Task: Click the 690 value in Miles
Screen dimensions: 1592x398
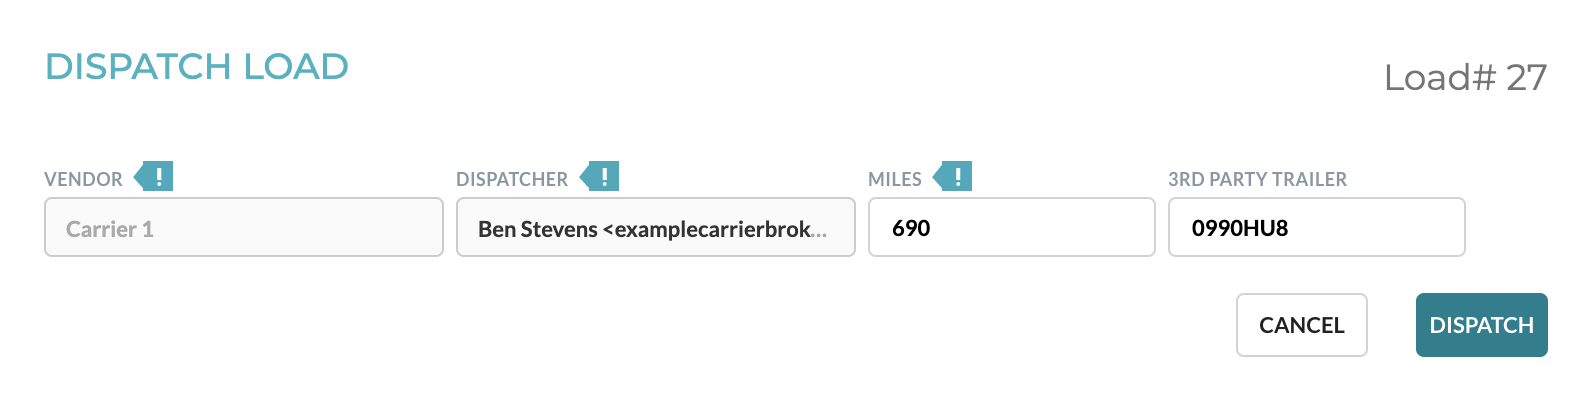Action: coord(911,228)
